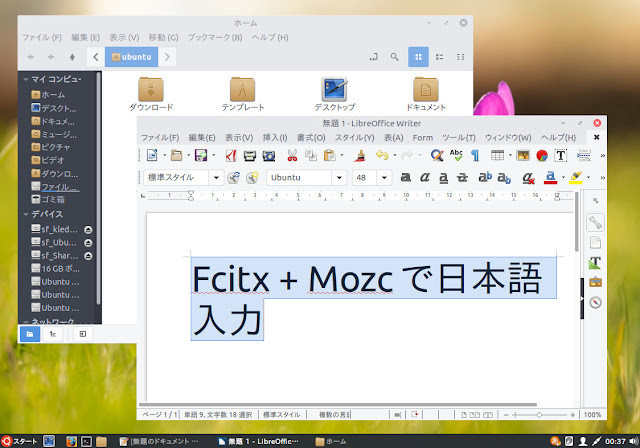
Task: Open sidebar Gallery icon
Action: tap(595, 282)
